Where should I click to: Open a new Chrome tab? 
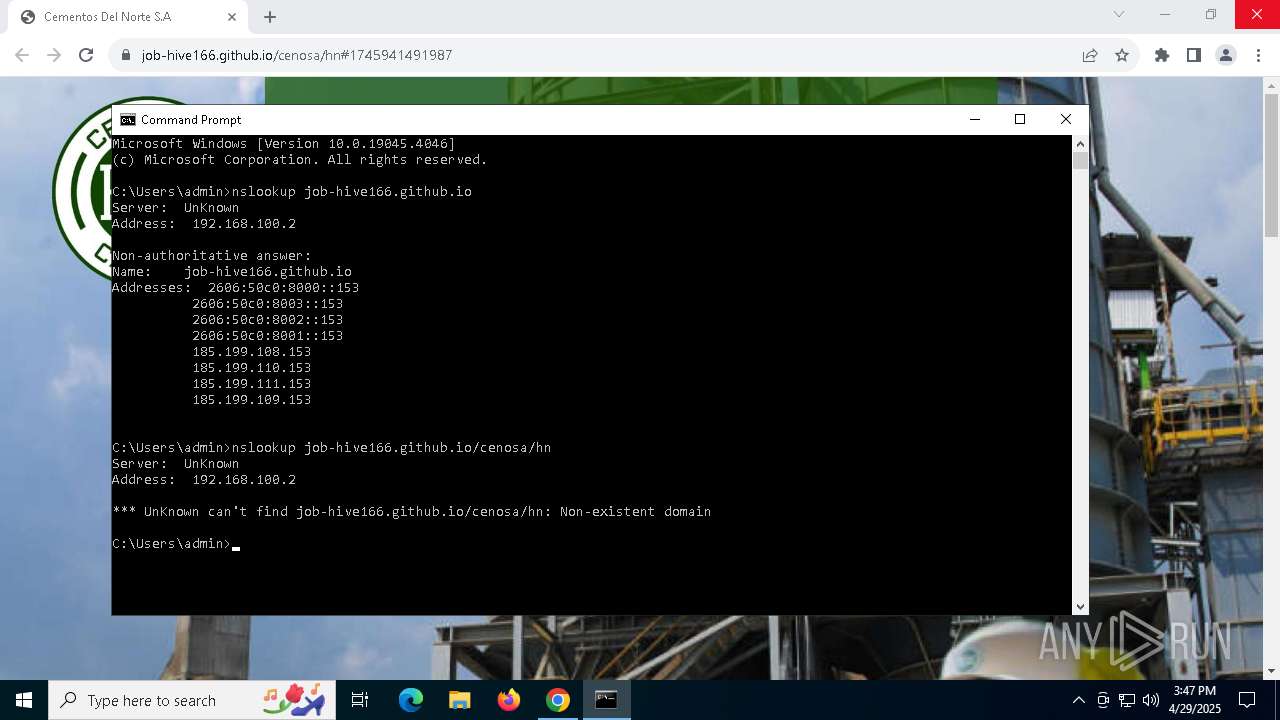coord(270,17)
